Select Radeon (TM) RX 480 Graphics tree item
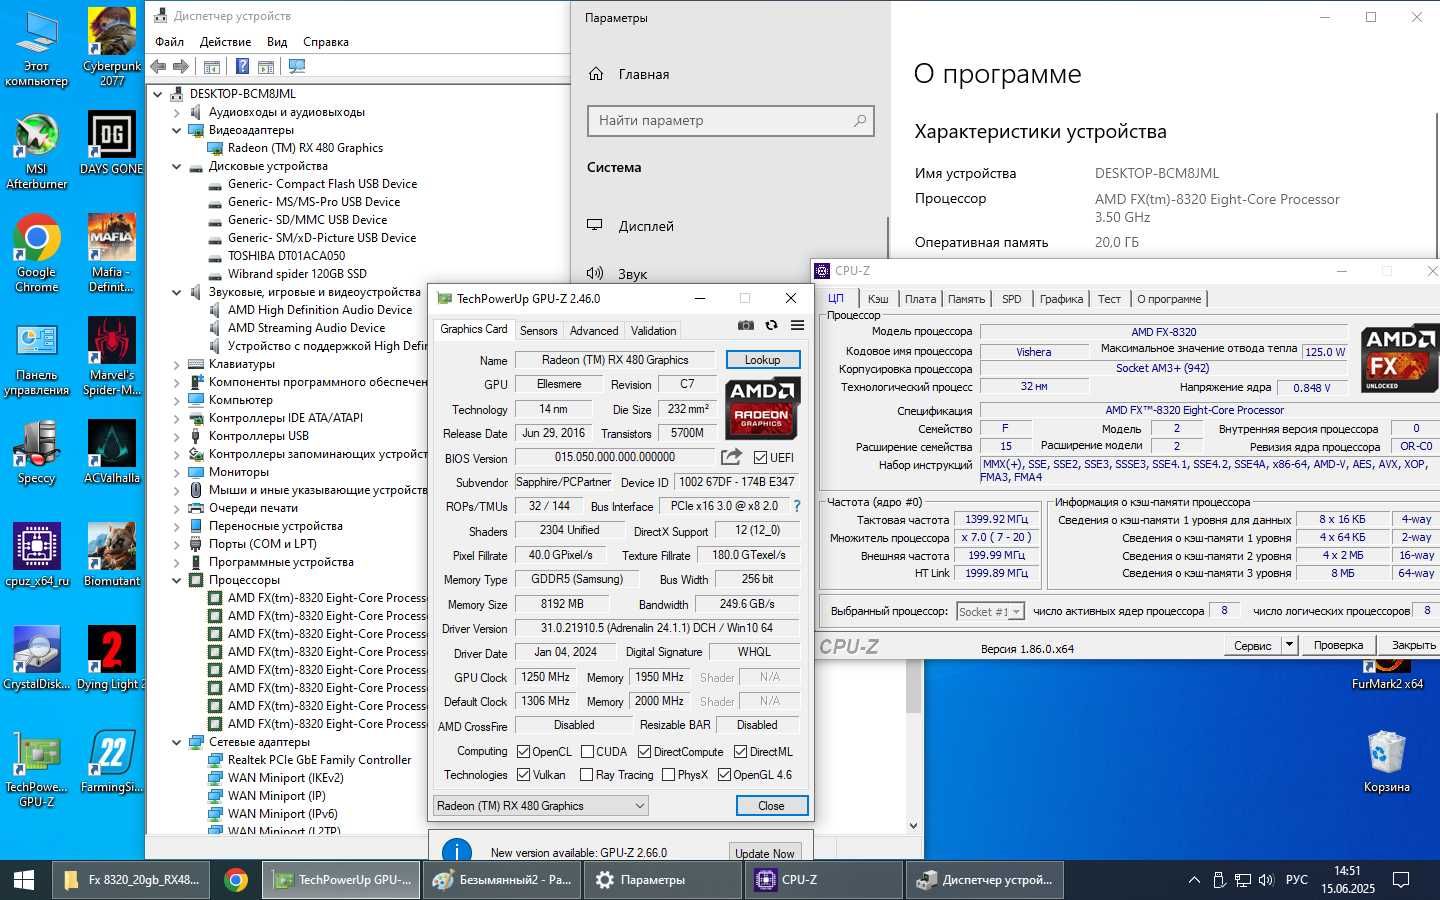 pyautogui.click(x=305, y=148)
